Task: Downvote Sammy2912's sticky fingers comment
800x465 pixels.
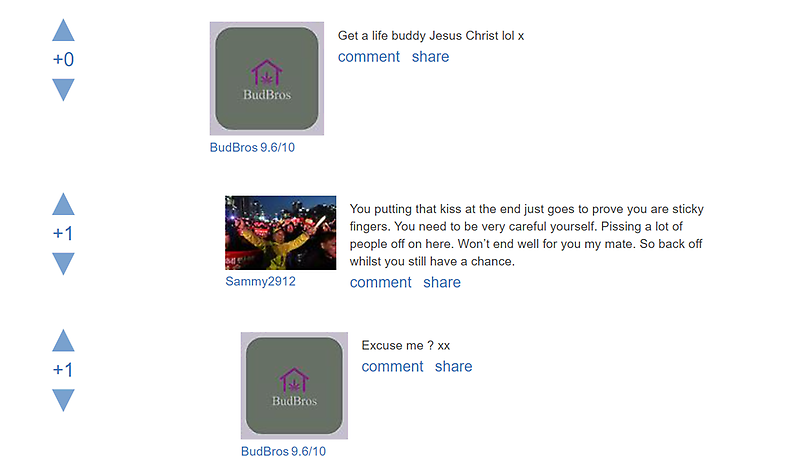Action: pyautogui.click(x=63, y=264)
